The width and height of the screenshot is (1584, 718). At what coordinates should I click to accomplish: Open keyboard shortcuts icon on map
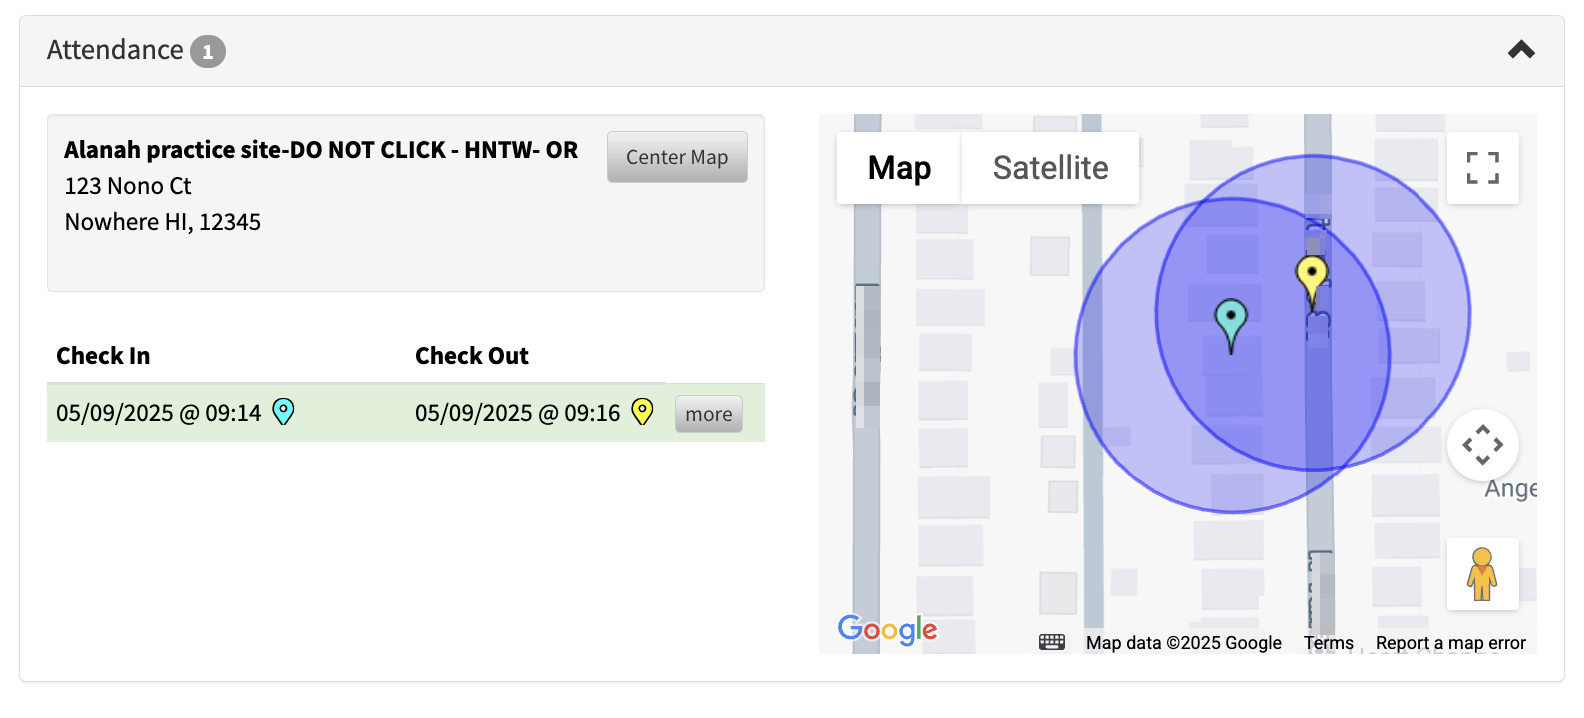pyautogui.click(x=1052, y=642)
